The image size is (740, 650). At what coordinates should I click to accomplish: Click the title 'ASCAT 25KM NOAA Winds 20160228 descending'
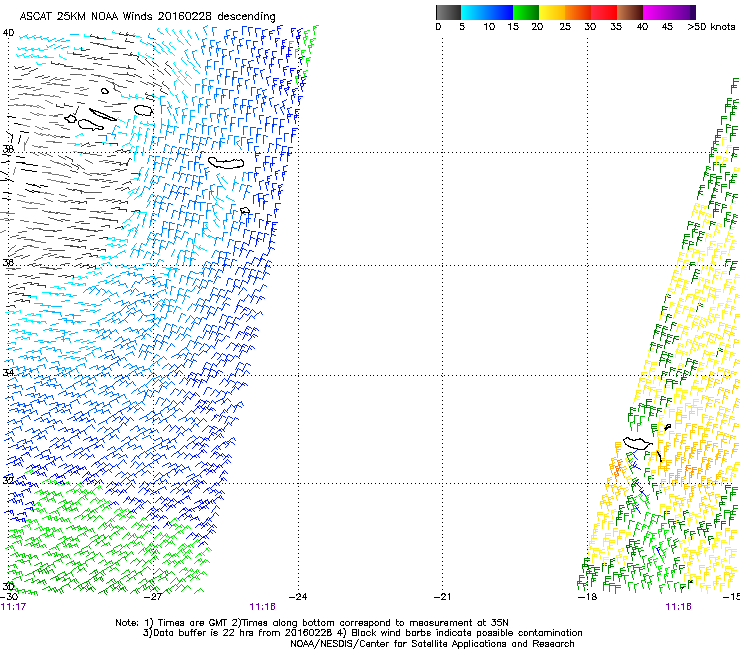click(x=147, y=17)
